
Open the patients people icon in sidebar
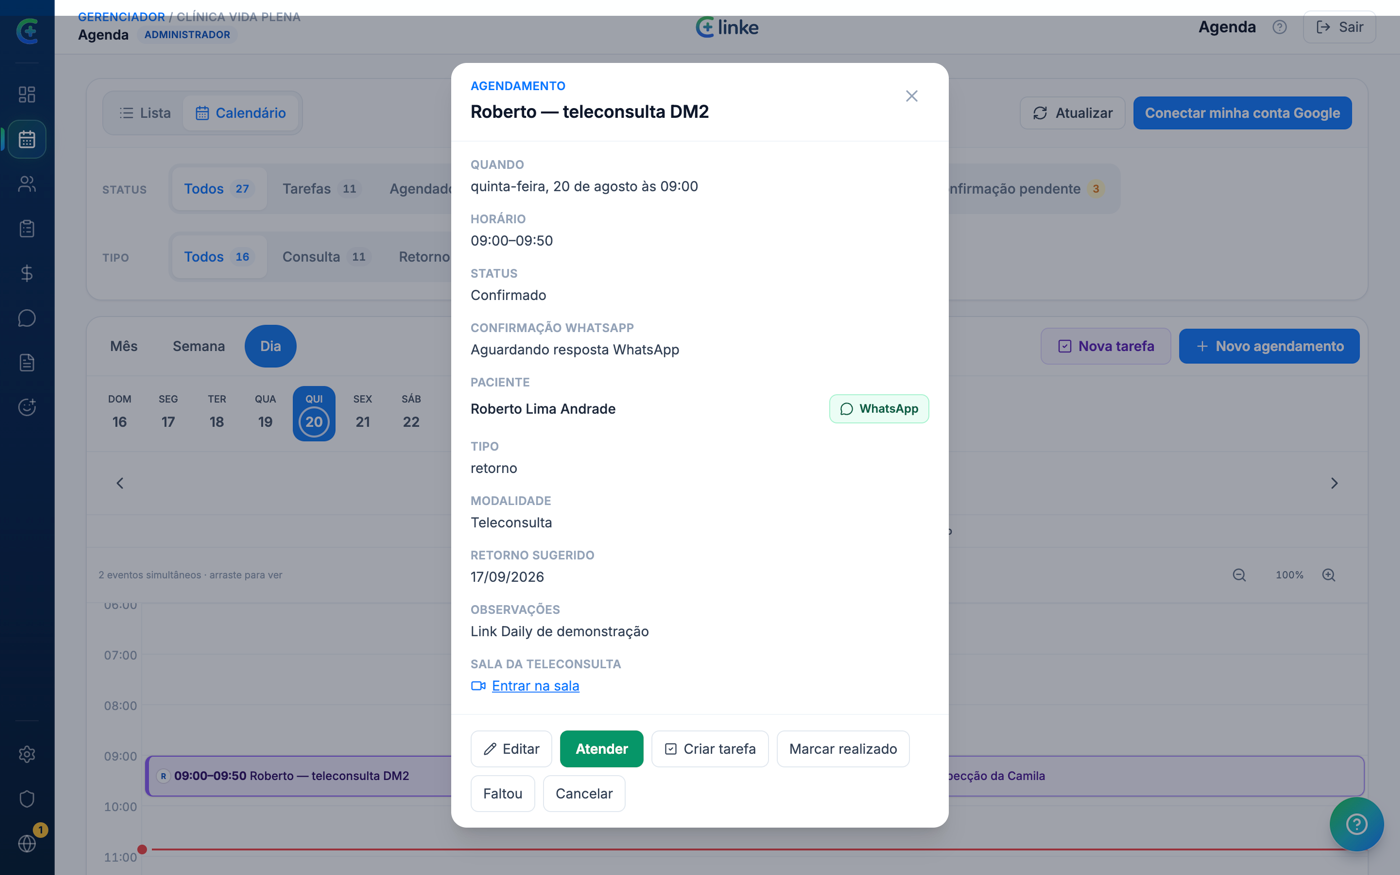tap(27, 184)
